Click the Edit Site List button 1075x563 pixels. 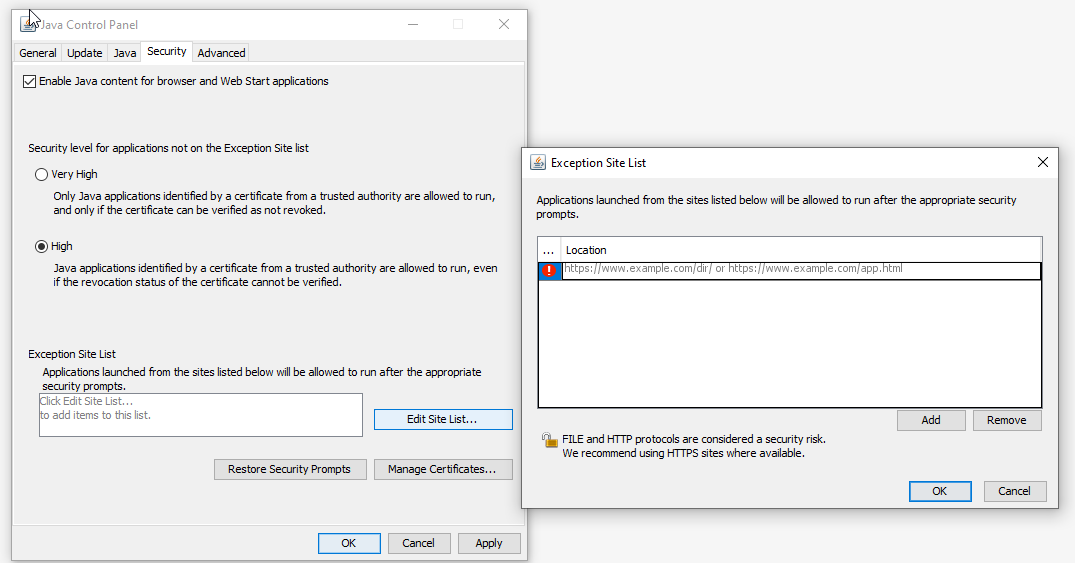pyautogui.click(x=443, y=420)
